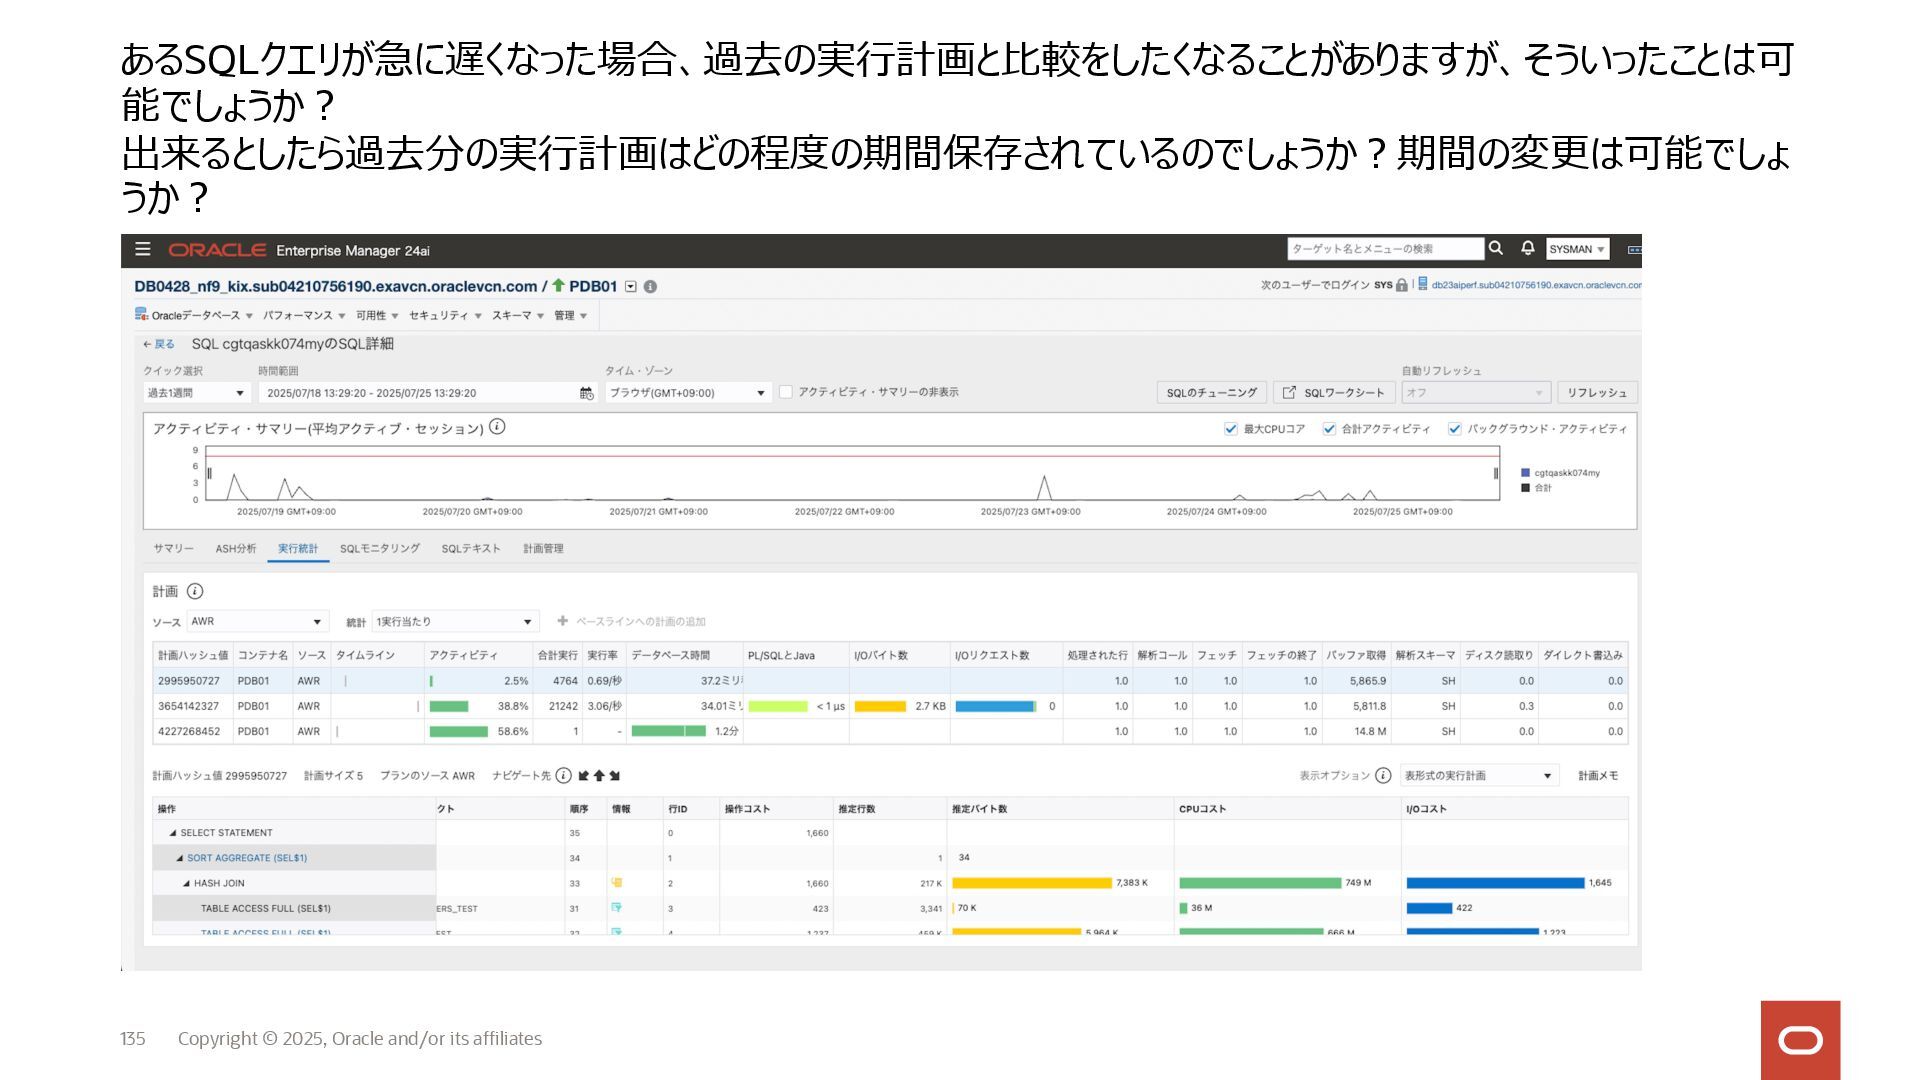This screenshot has width=1920, height=1080.
Task: Click the info icon in HASH JOIN row
Action: click(x=617, y=883)
